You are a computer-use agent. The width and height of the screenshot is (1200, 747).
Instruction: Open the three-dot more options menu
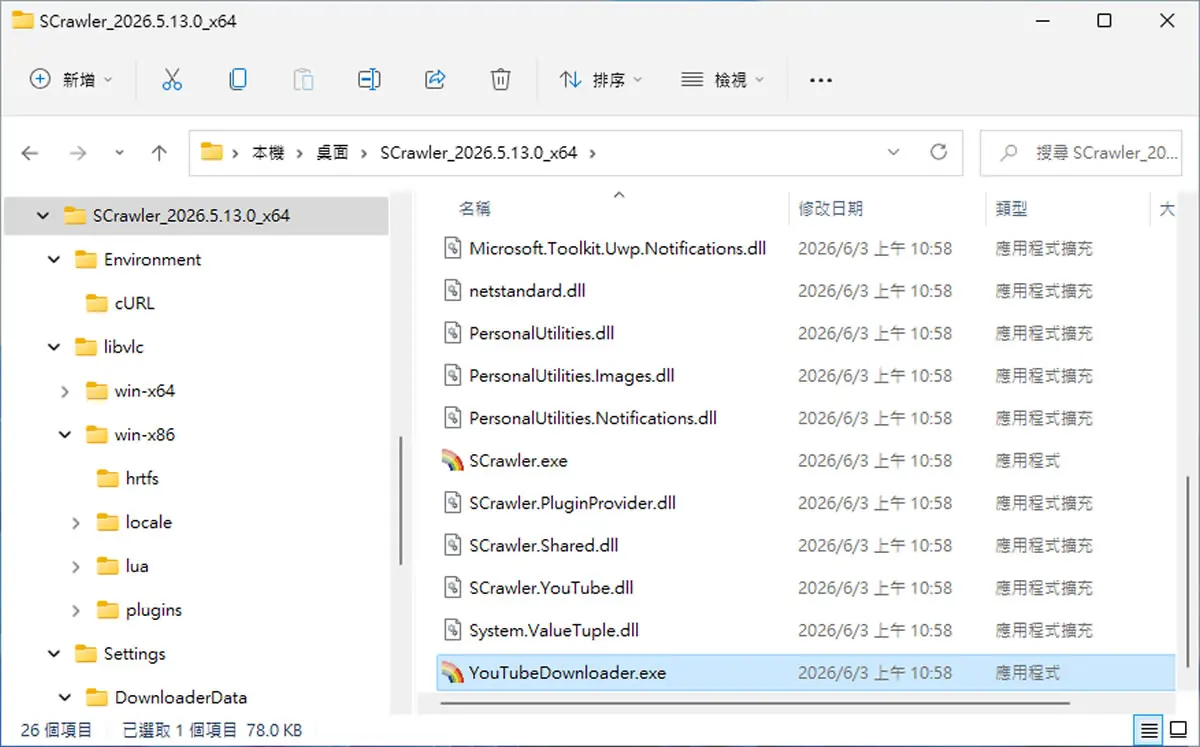[x=821, y=80]
